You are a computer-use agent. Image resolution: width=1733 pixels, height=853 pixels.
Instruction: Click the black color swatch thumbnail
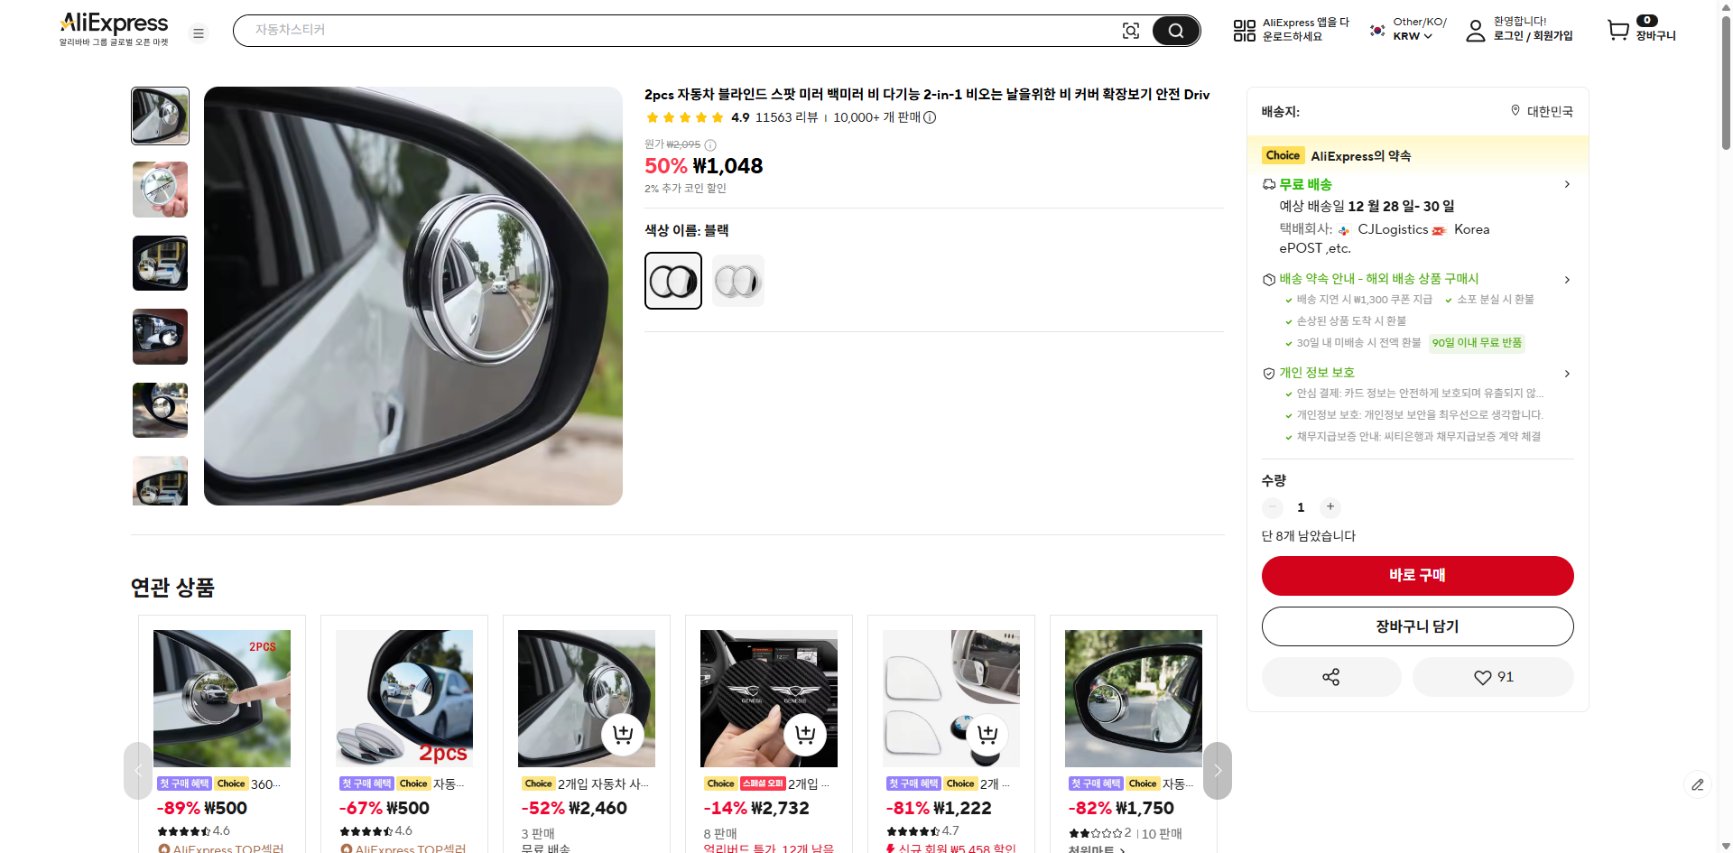pos(674,280)
